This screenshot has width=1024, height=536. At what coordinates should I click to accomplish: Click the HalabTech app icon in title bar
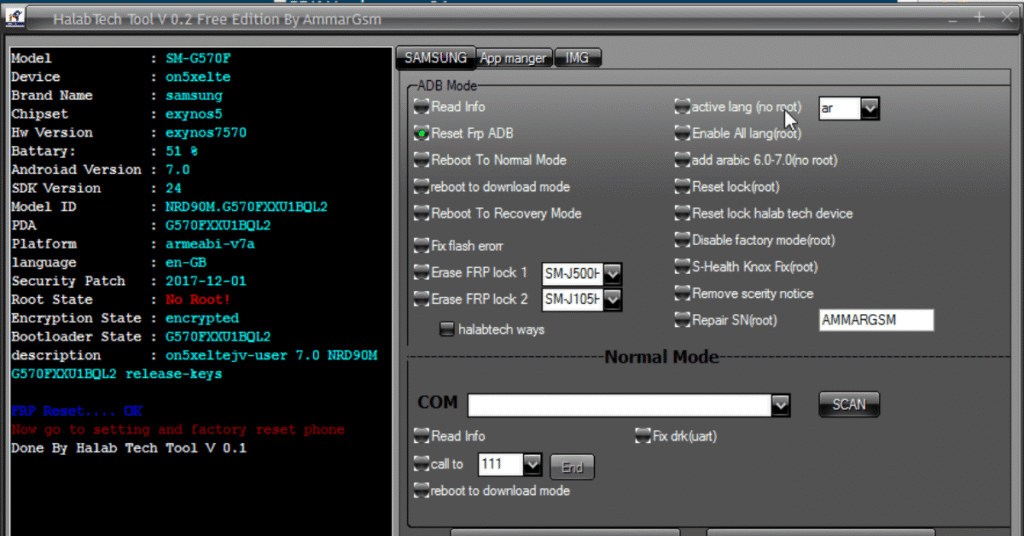click(14, 18)
